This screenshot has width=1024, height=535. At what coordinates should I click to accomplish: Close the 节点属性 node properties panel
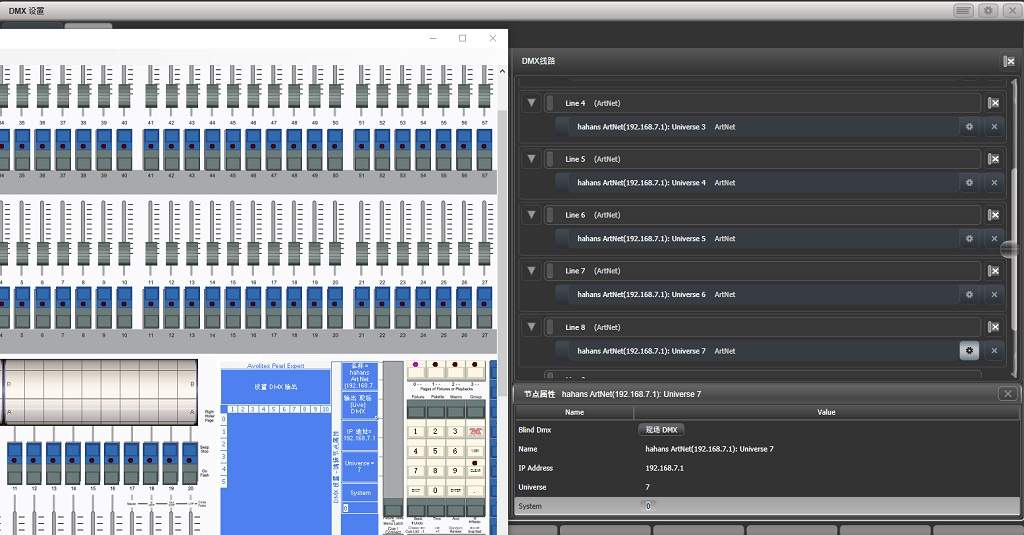click(x=1008, y=393)
